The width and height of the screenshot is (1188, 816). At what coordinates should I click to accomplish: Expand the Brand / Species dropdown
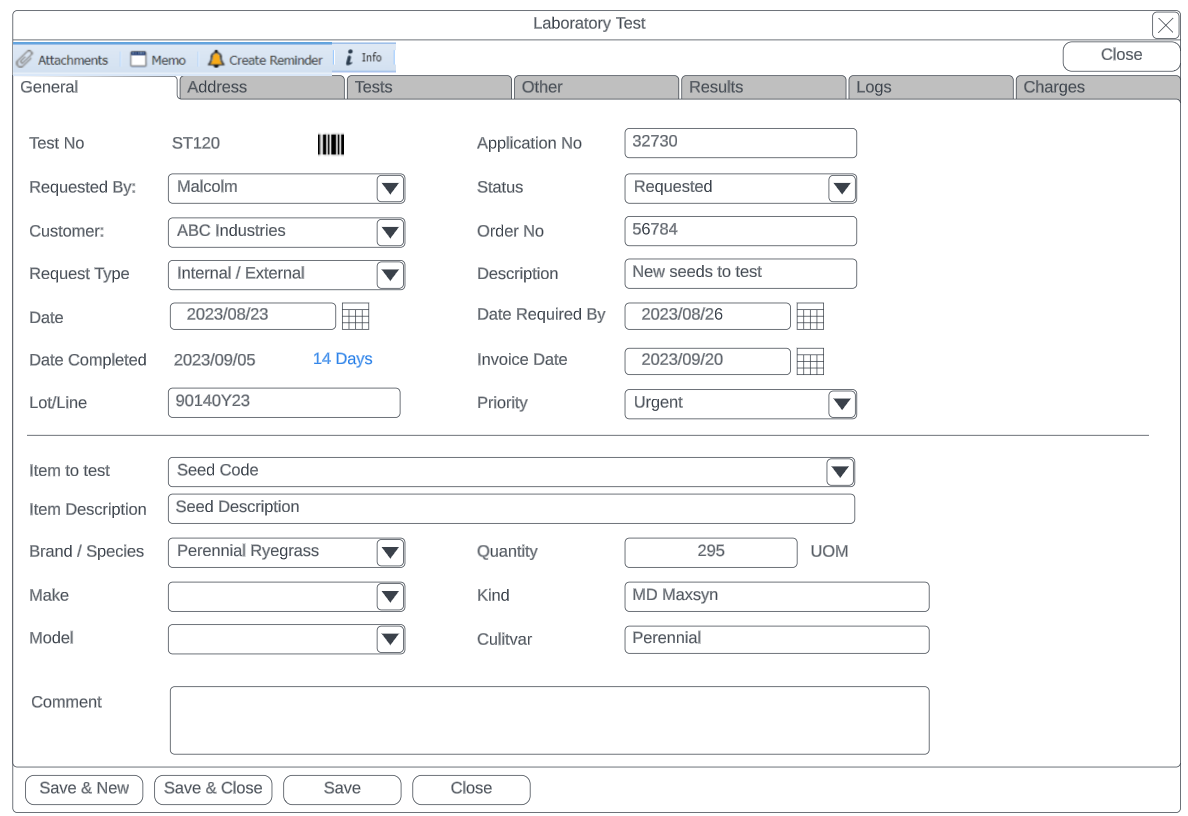point(390,553)
